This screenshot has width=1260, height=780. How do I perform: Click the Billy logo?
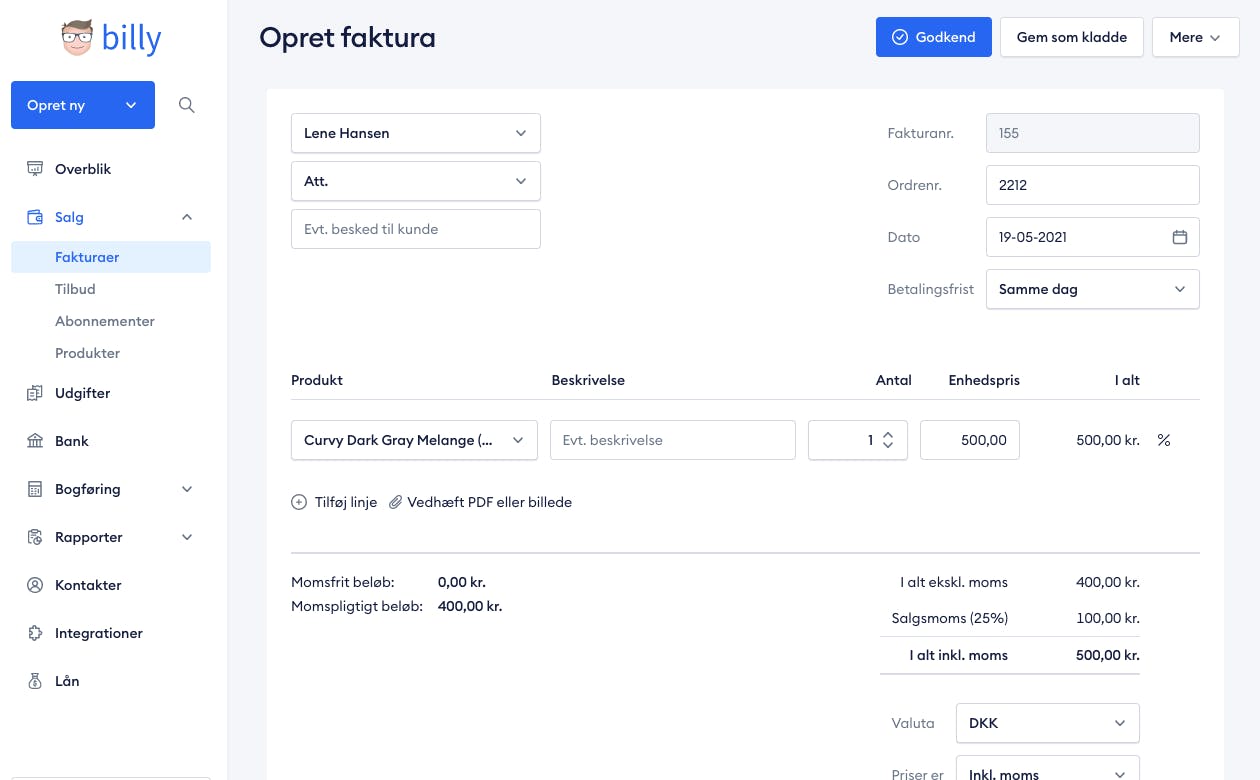point(111,38)
